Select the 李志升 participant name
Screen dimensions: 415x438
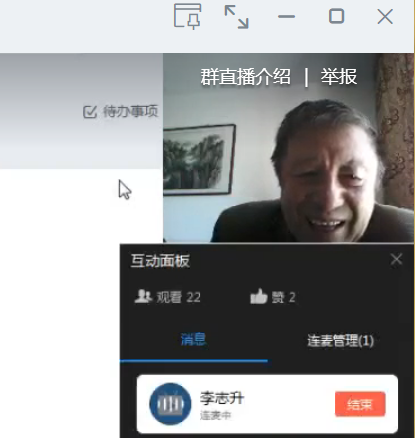click(222, 398)
